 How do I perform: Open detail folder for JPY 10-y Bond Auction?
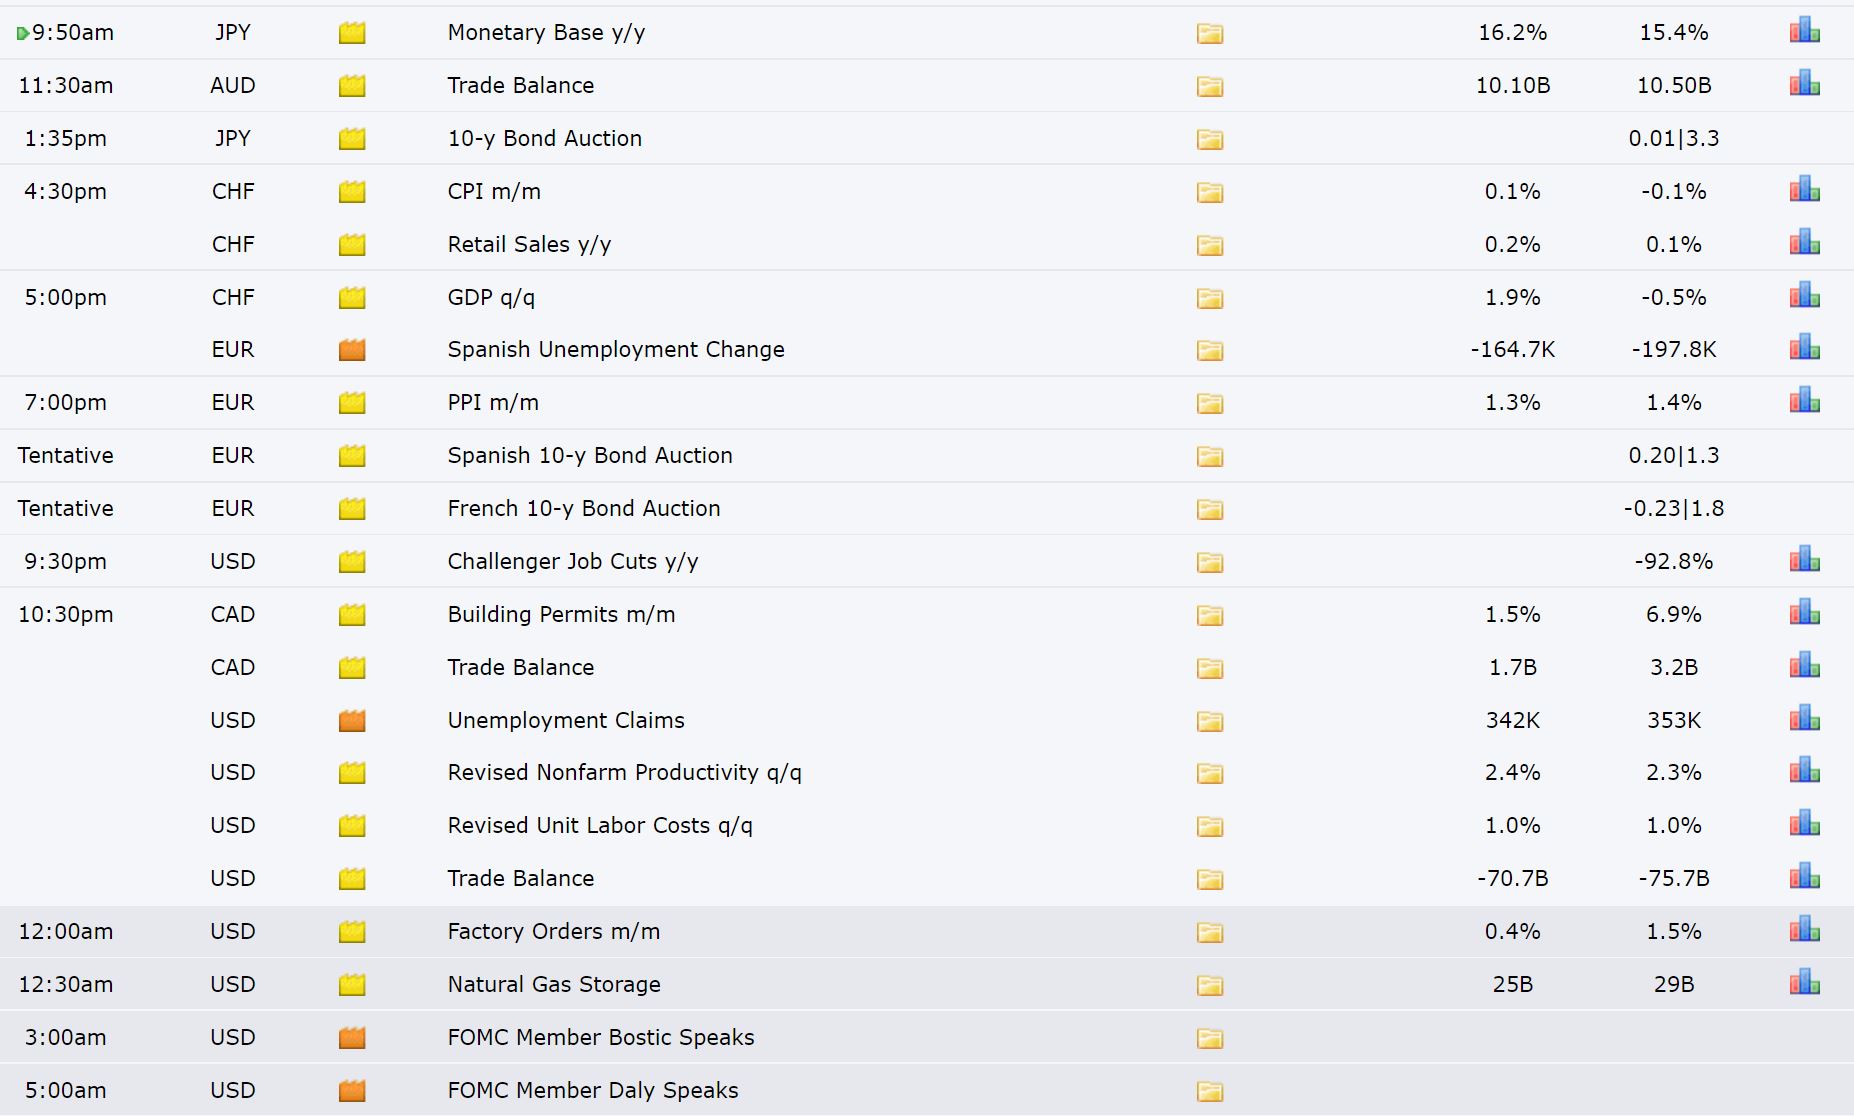[1210, 139]
